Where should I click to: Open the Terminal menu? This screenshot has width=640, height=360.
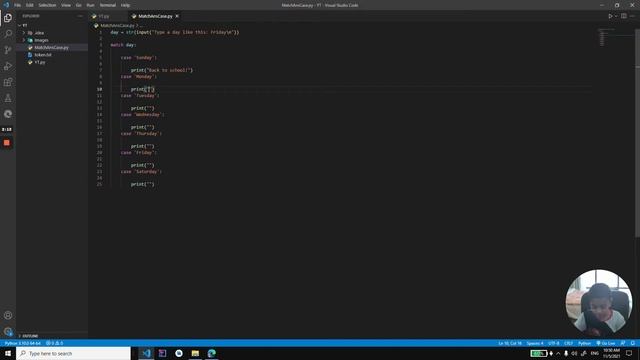[108, 5]
